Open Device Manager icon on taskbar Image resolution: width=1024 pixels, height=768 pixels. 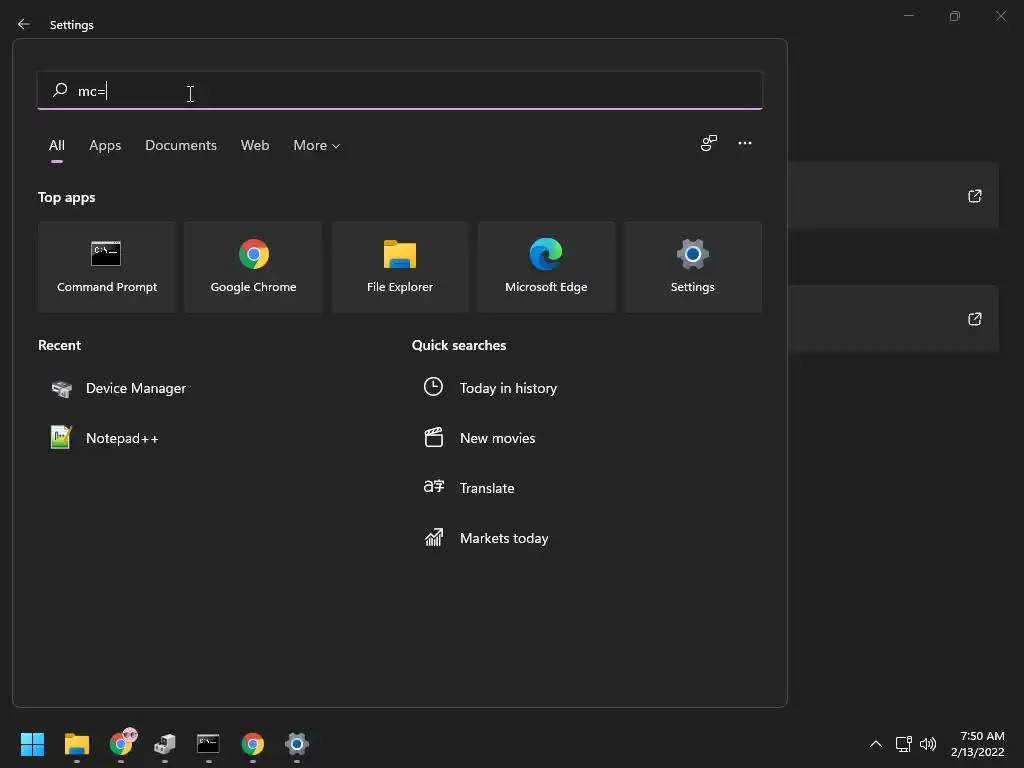pos(165,744)
